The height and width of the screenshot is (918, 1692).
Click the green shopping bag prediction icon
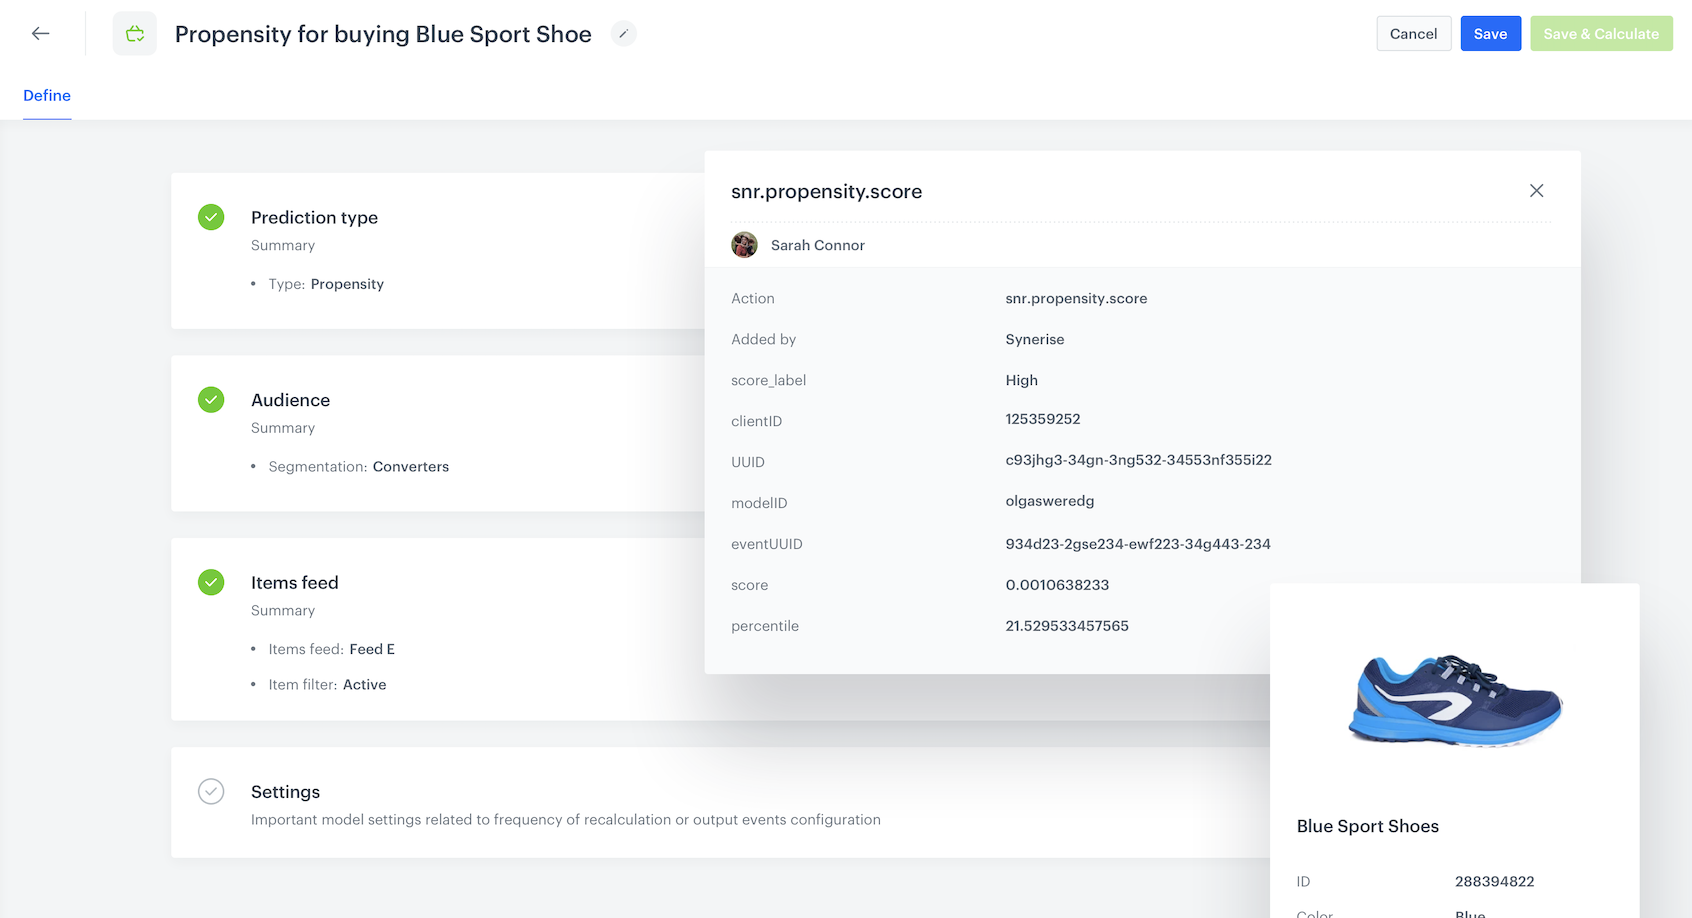pos(134,33)
